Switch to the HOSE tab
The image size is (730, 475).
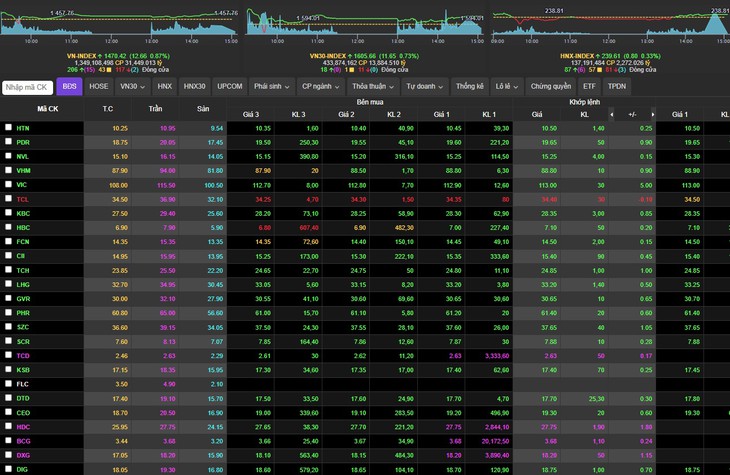99,87
